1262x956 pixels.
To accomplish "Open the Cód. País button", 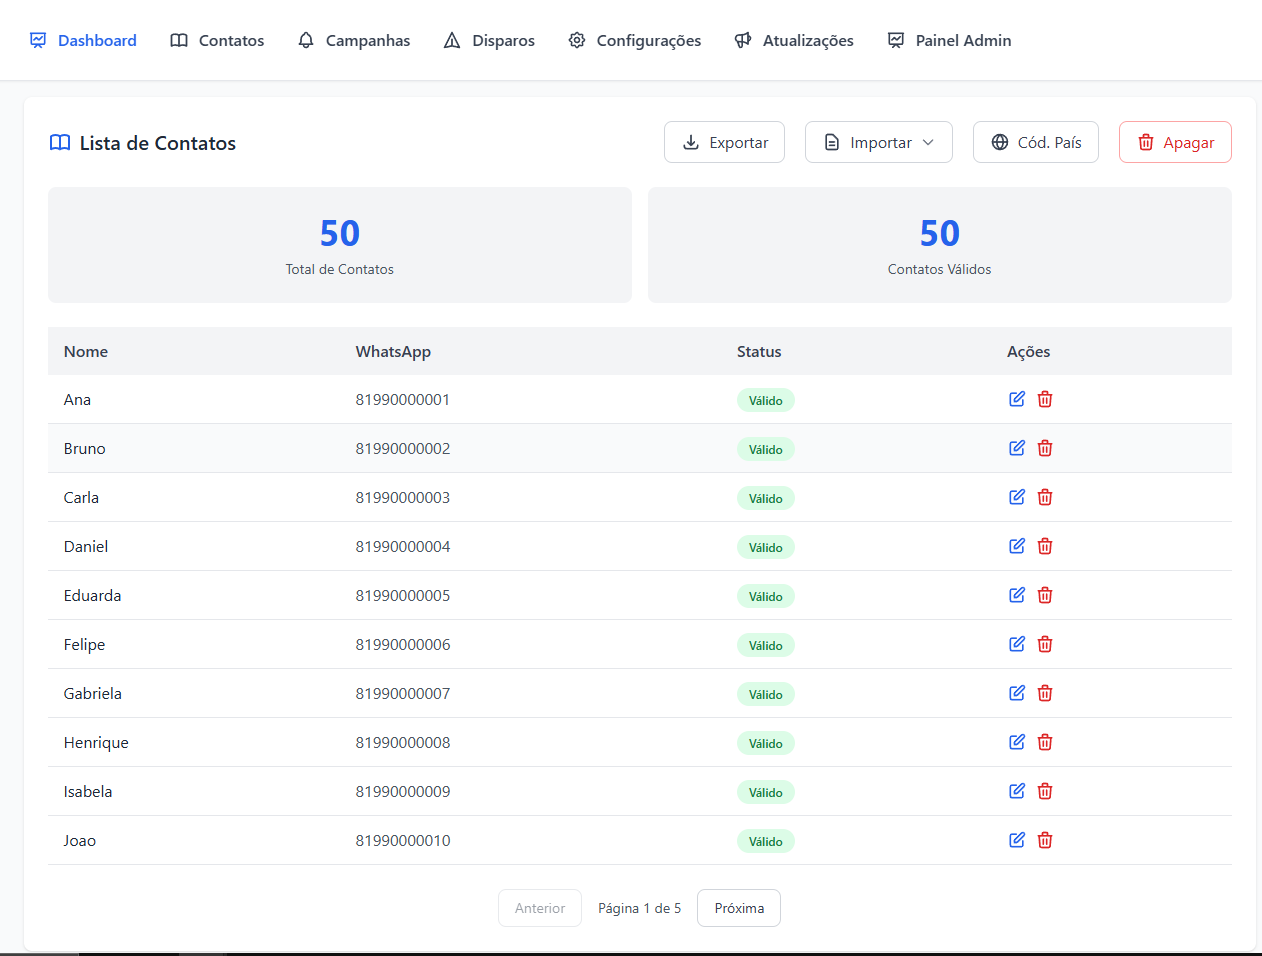I will pos(1035,142).
